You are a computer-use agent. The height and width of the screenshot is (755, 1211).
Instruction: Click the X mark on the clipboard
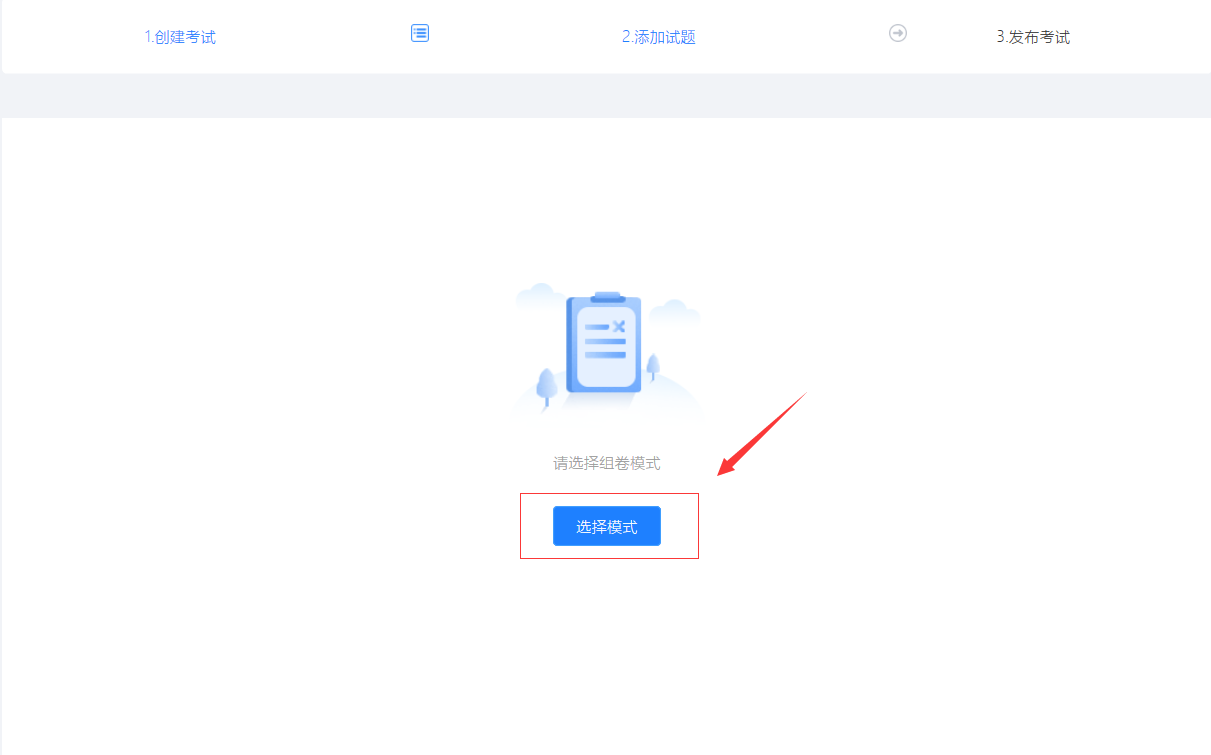point(619,326)
